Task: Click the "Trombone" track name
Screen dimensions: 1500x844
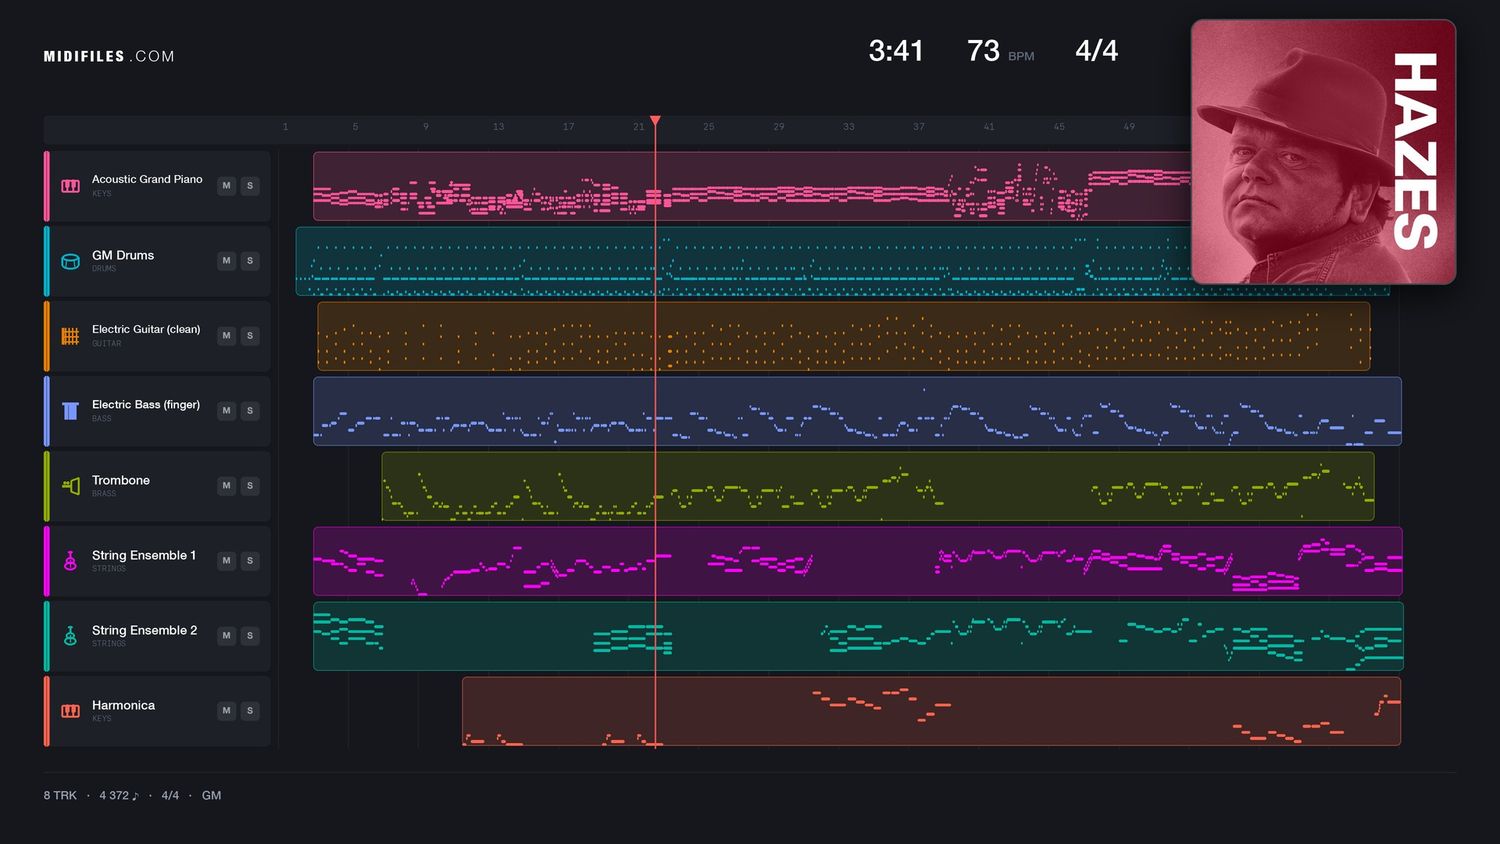Action: (121, 480)
